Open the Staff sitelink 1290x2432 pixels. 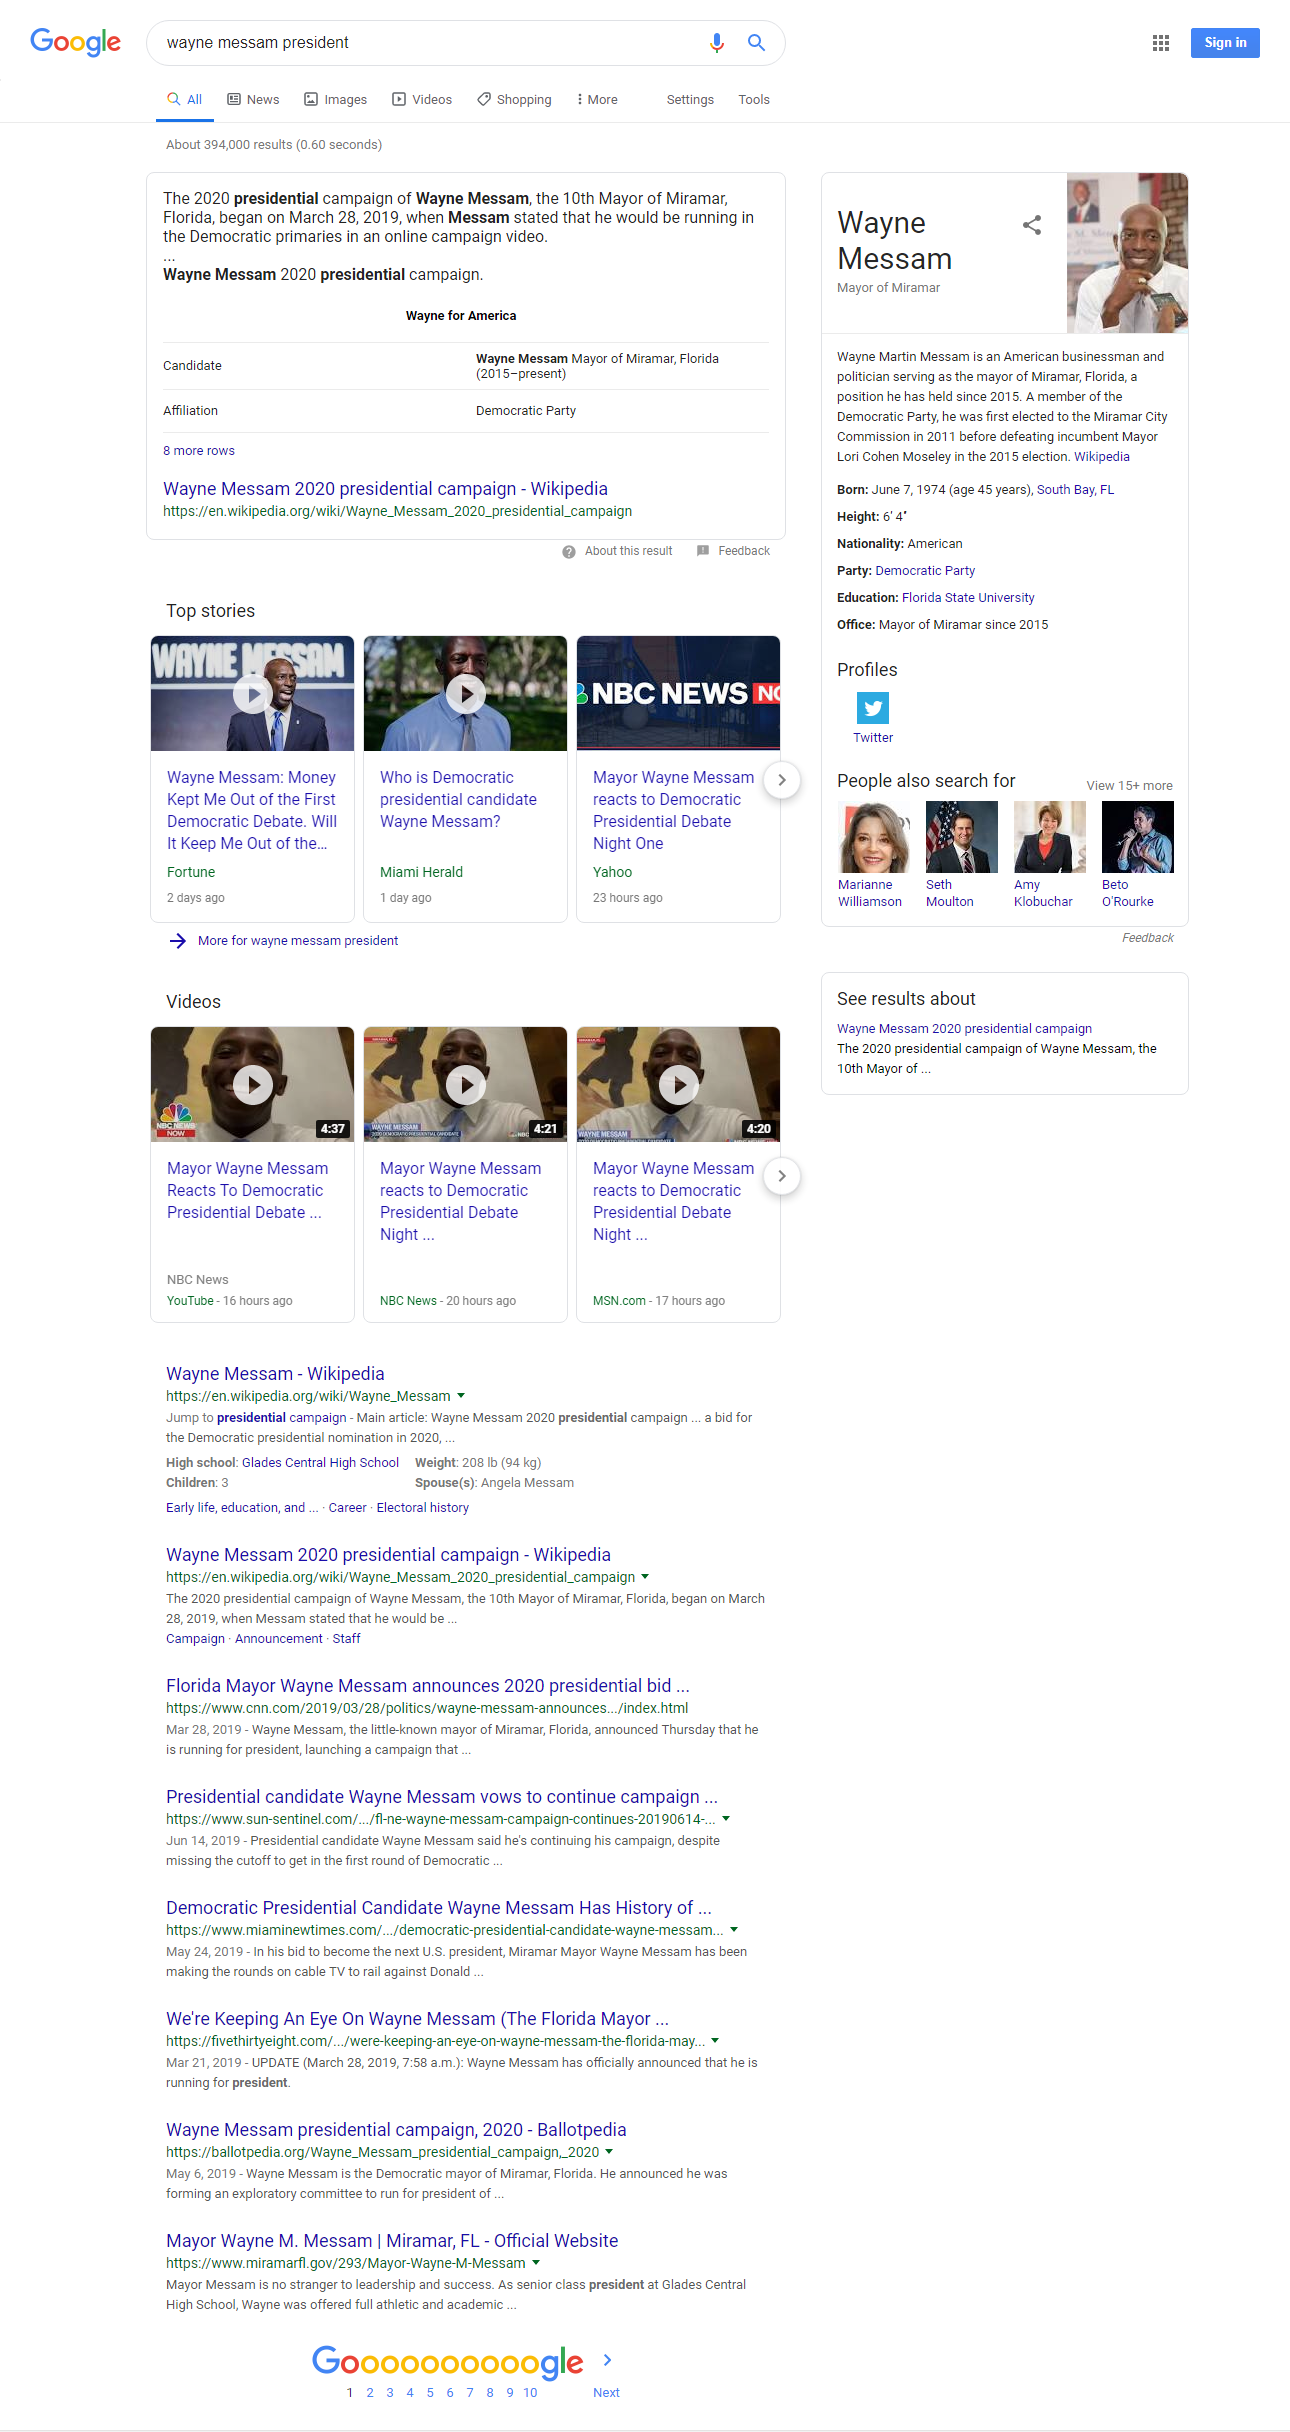click(346, 1639)
